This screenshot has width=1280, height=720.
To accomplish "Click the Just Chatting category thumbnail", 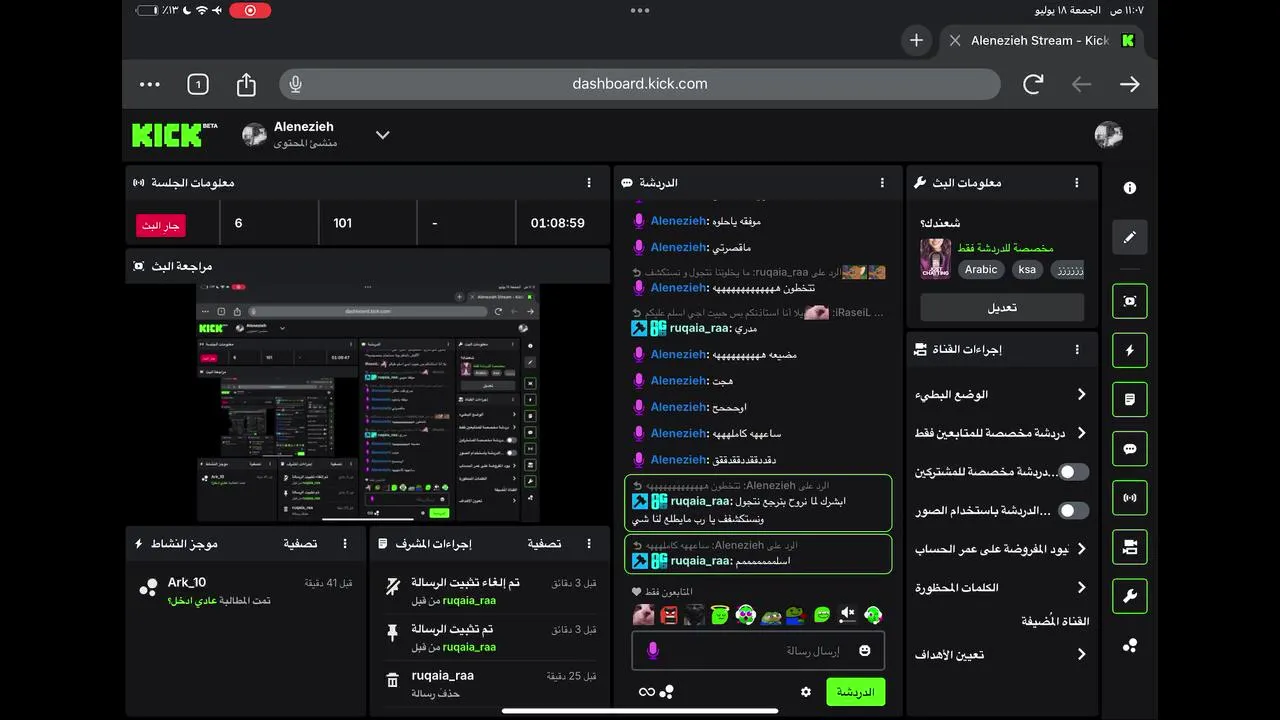I will [936, 259].
